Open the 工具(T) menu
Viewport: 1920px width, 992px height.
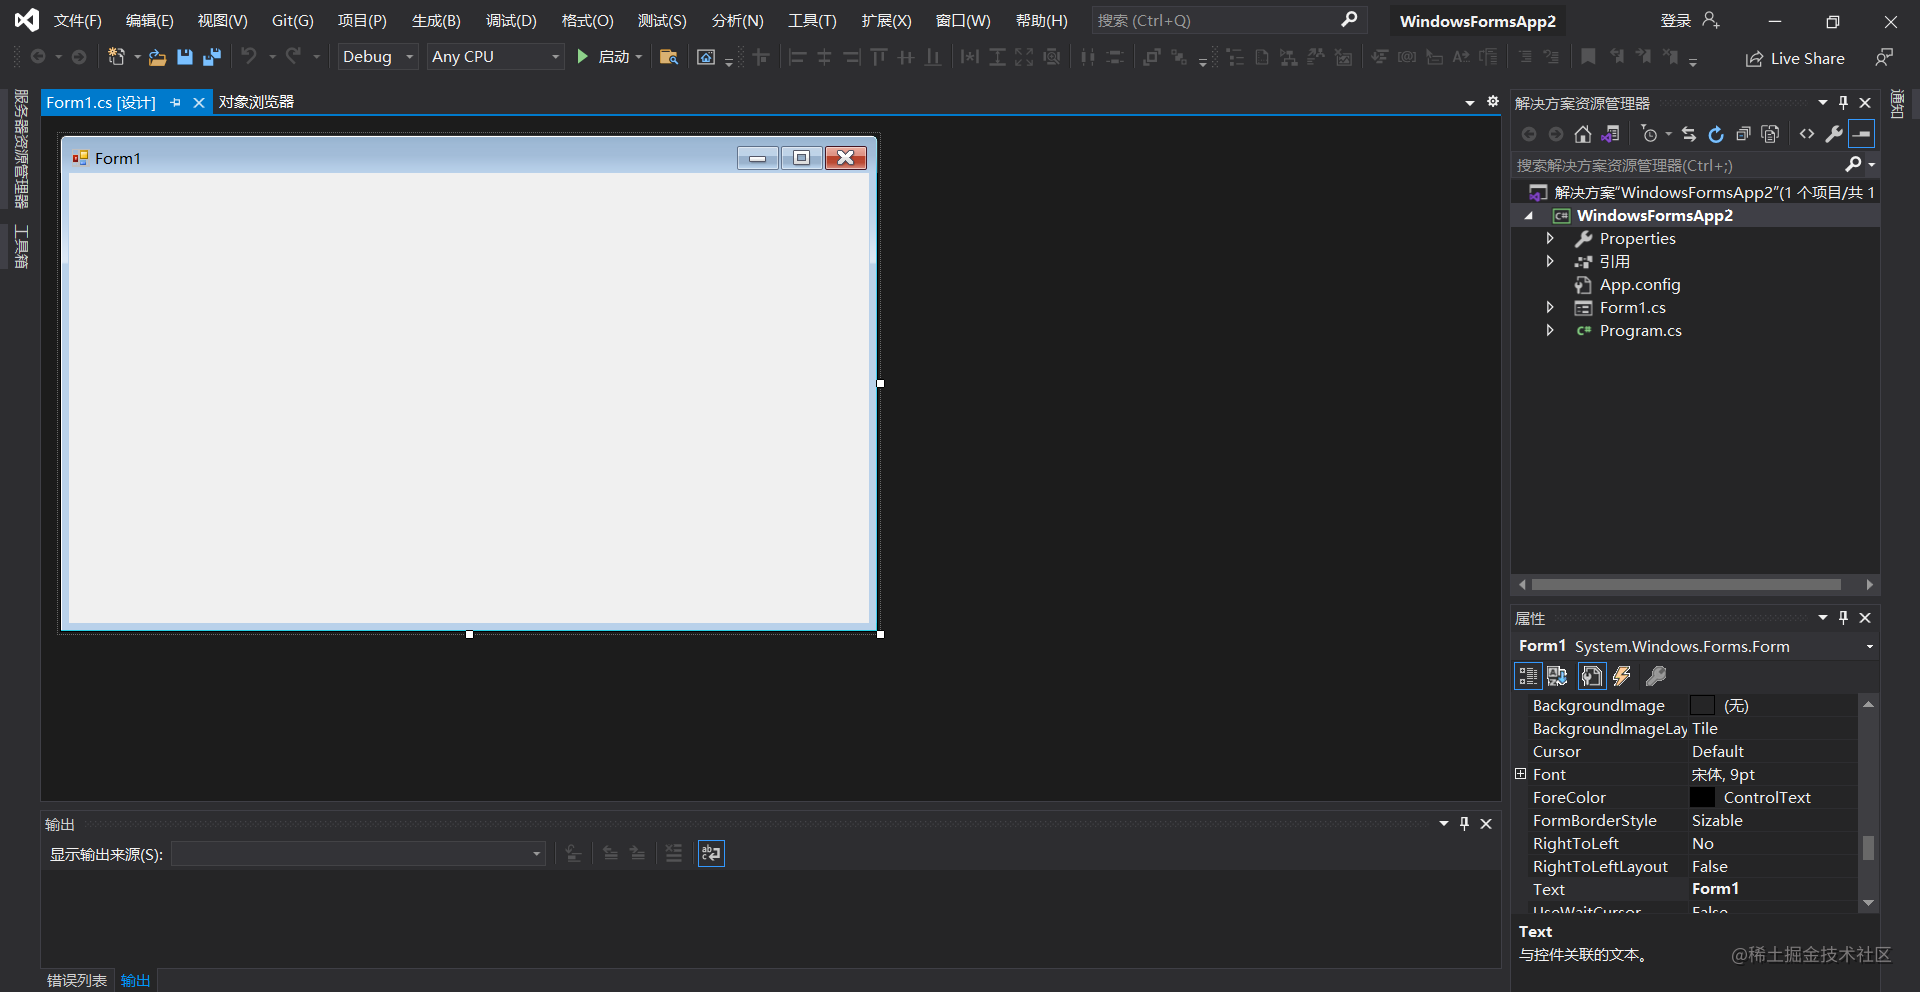tap(812, 21)
